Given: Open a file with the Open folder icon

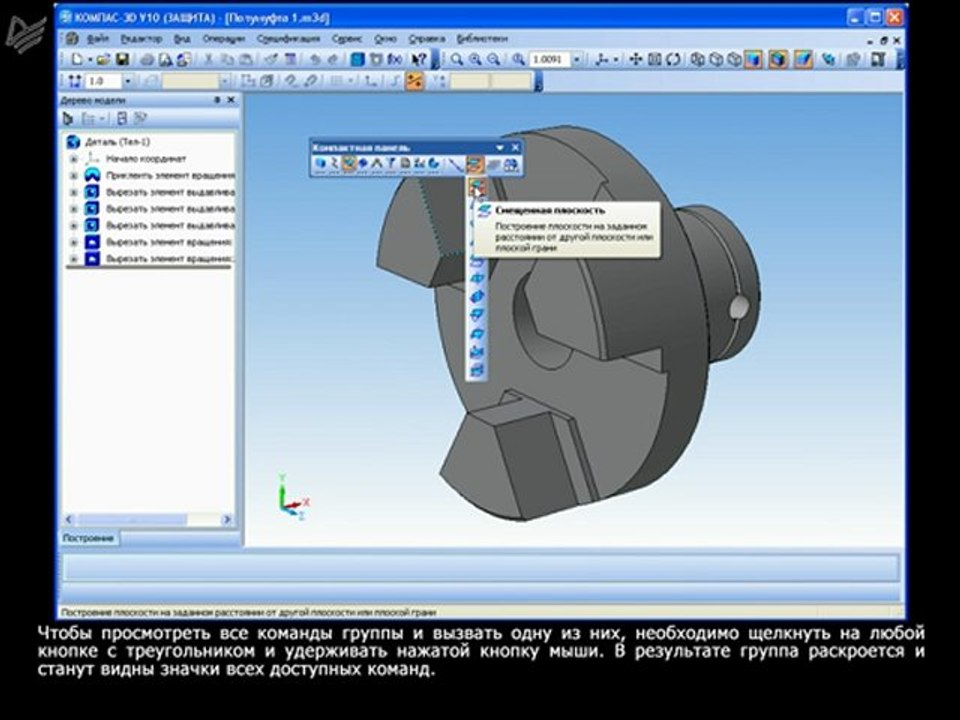Looking at the screenshot, I should pyautogui.click(x=103, y=59).
